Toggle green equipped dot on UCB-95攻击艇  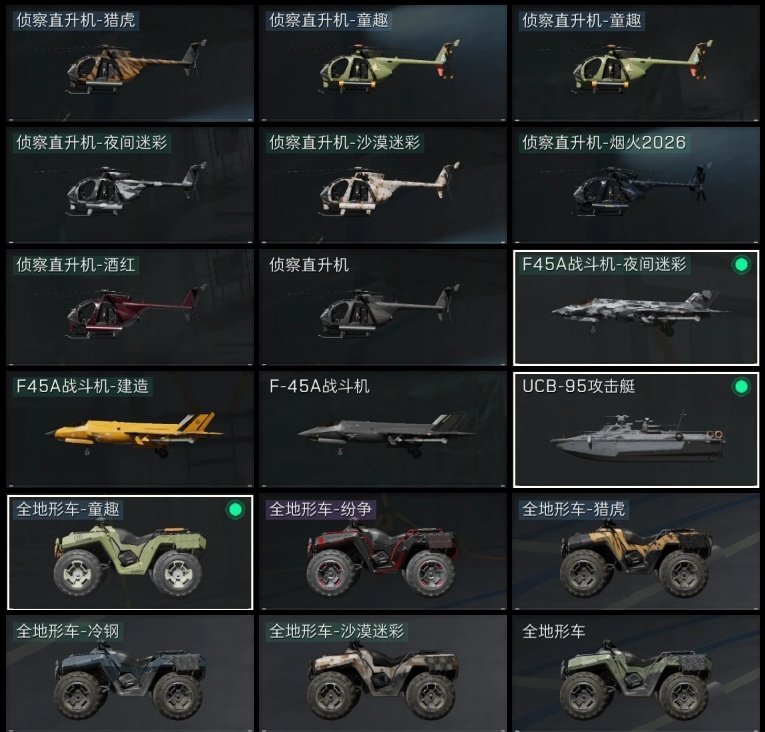click(741, 386)
